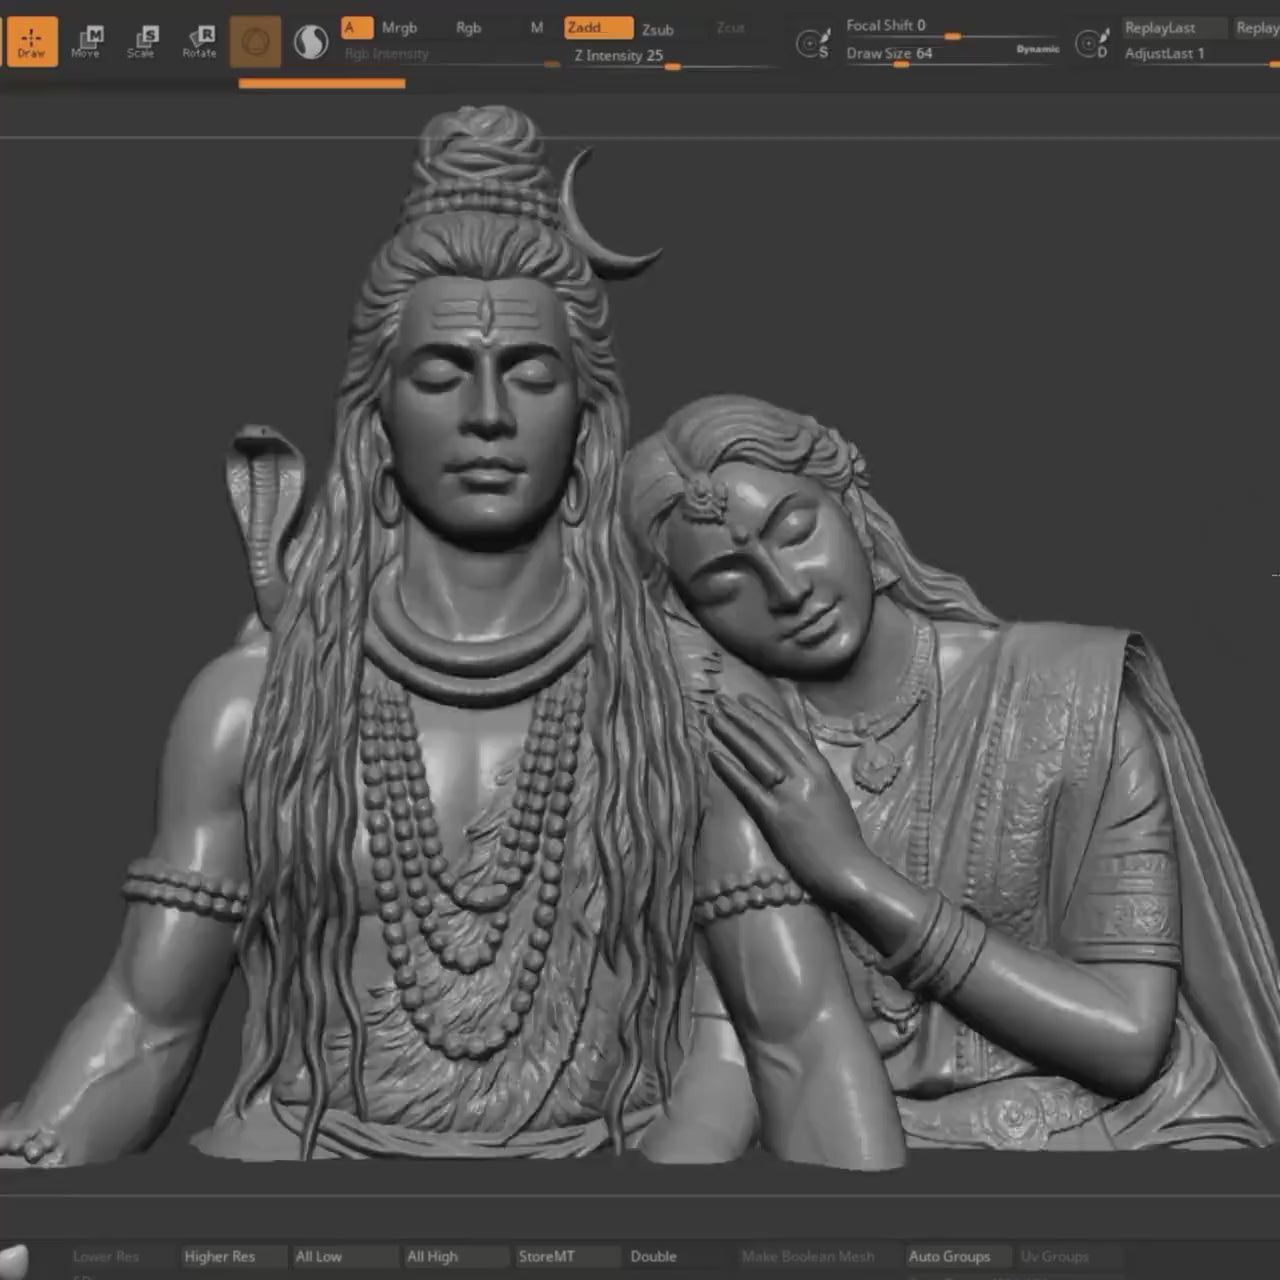Click the black-and-white sphere icon
This screenshot has height=1280, width=1280.
pos(311,42)
